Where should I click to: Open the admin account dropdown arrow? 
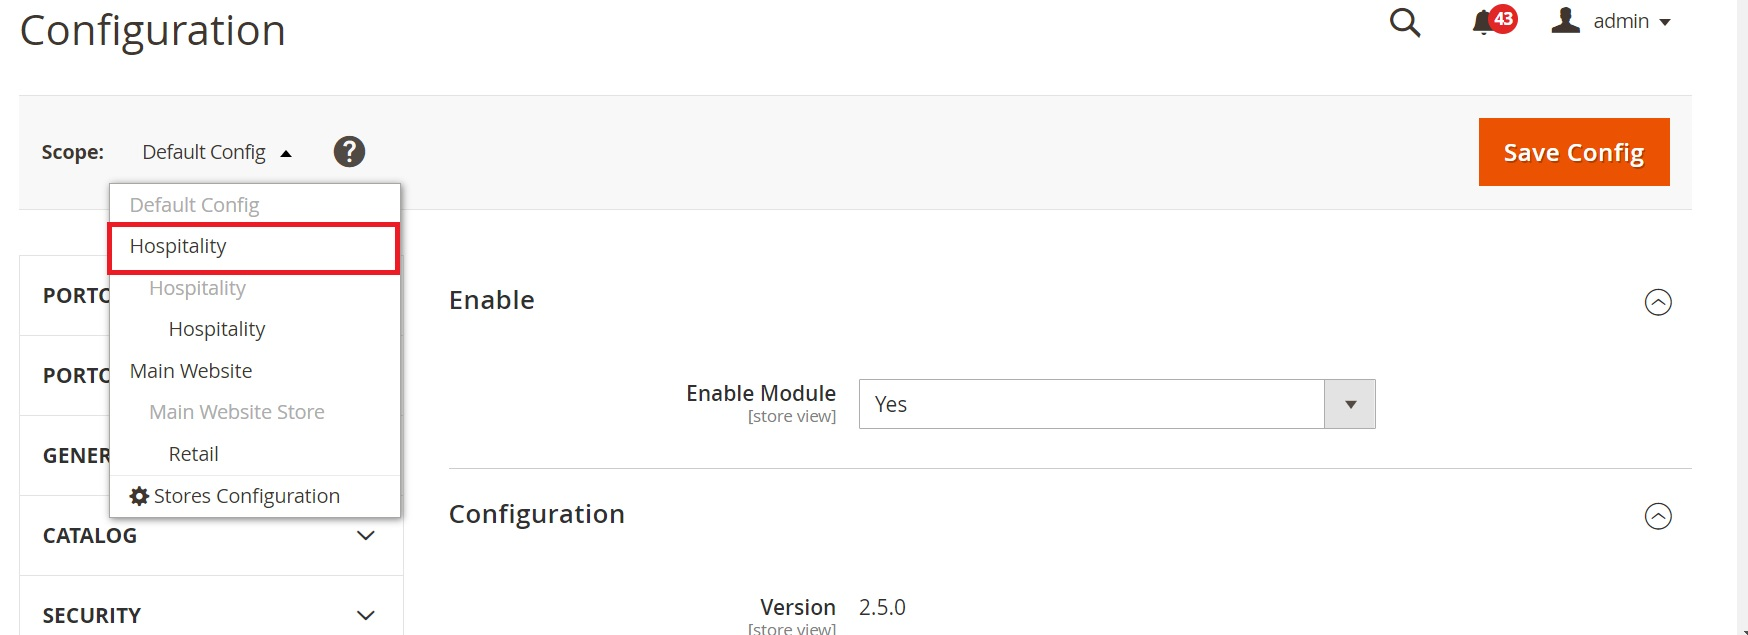(x=1665, y=22)
